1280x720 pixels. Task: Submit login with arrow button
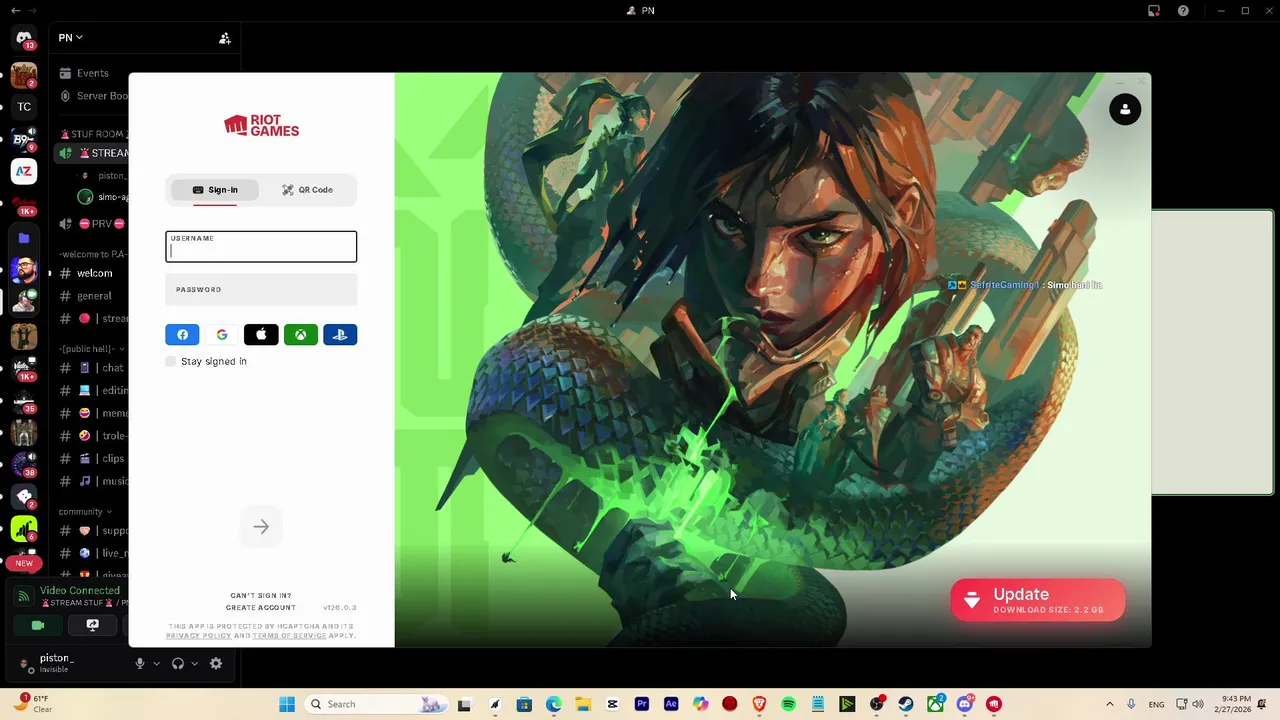(261, 527)
